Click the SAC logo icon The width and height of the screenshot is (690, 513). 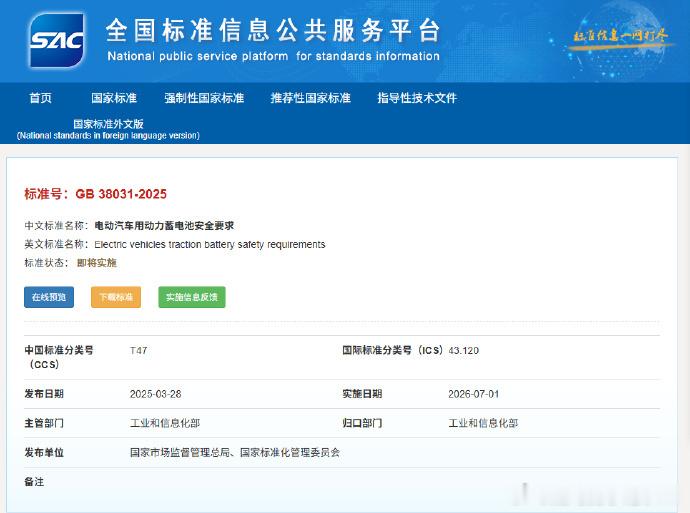(x=56, y=40)
